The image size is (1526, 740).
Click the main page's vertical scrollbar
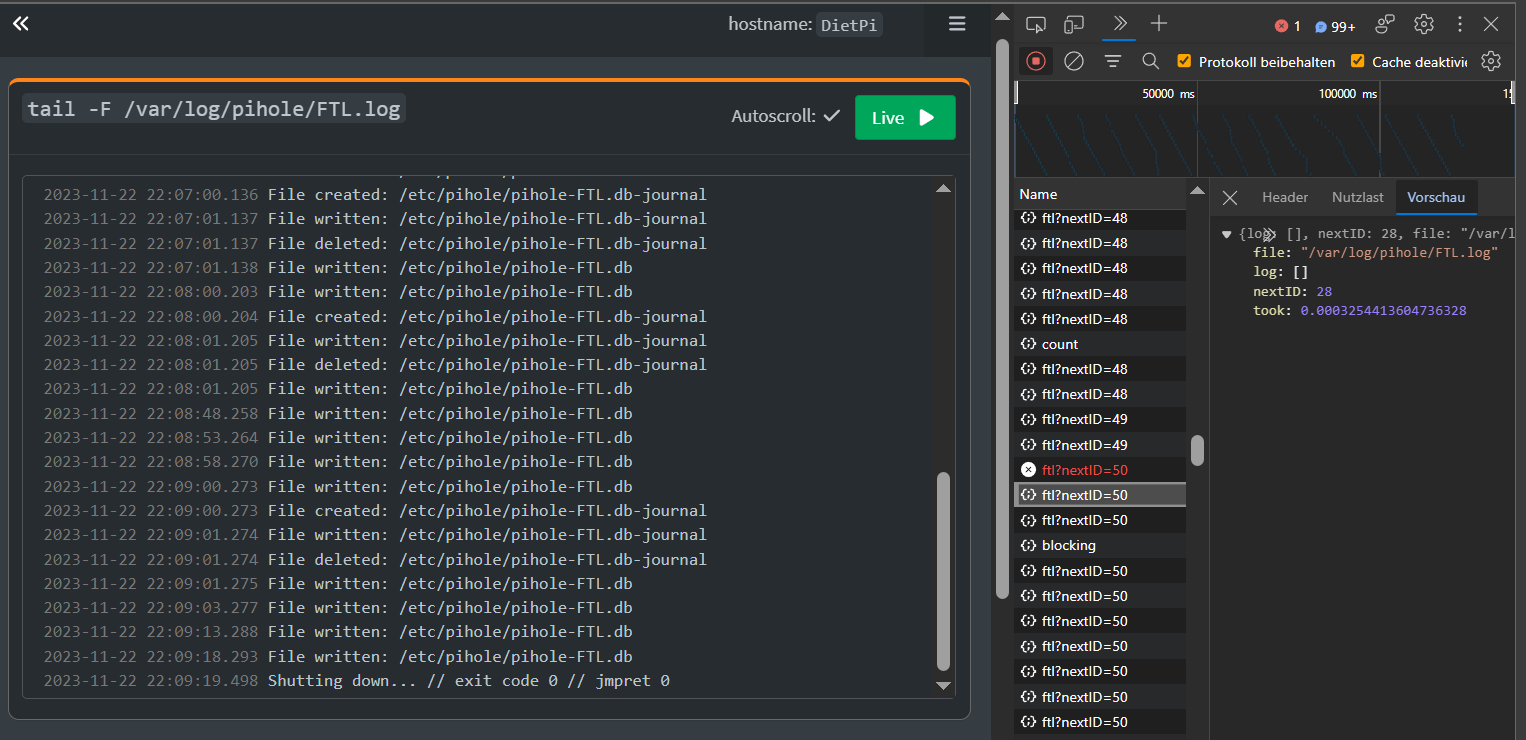tap(1002, 320)
